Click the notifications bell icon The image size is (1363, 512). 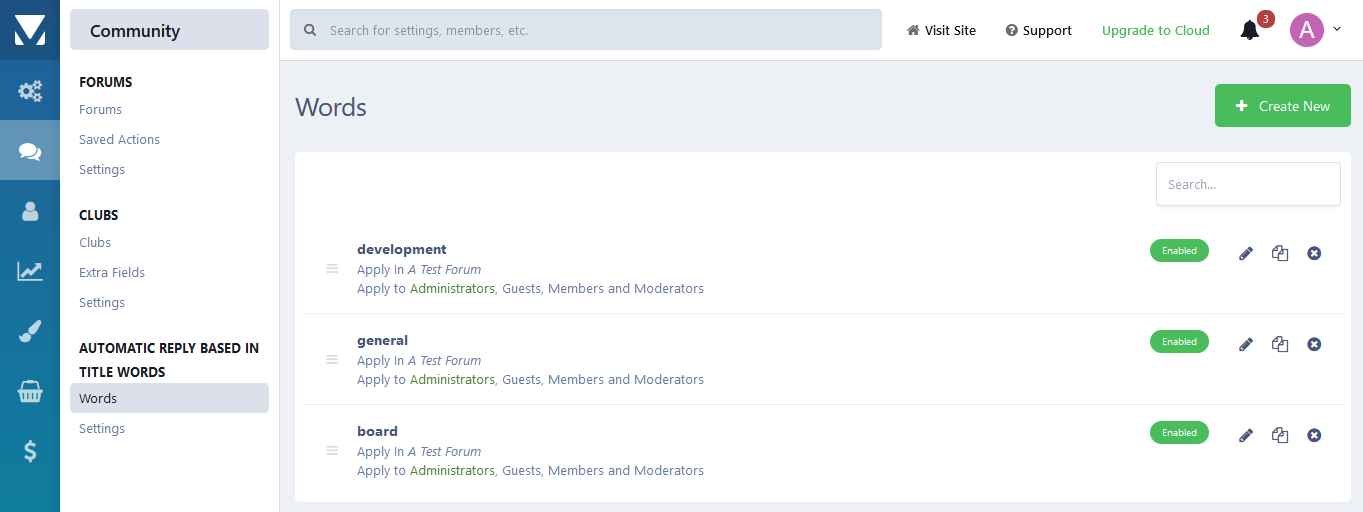pyautogui.click(x=1249, y=31)
